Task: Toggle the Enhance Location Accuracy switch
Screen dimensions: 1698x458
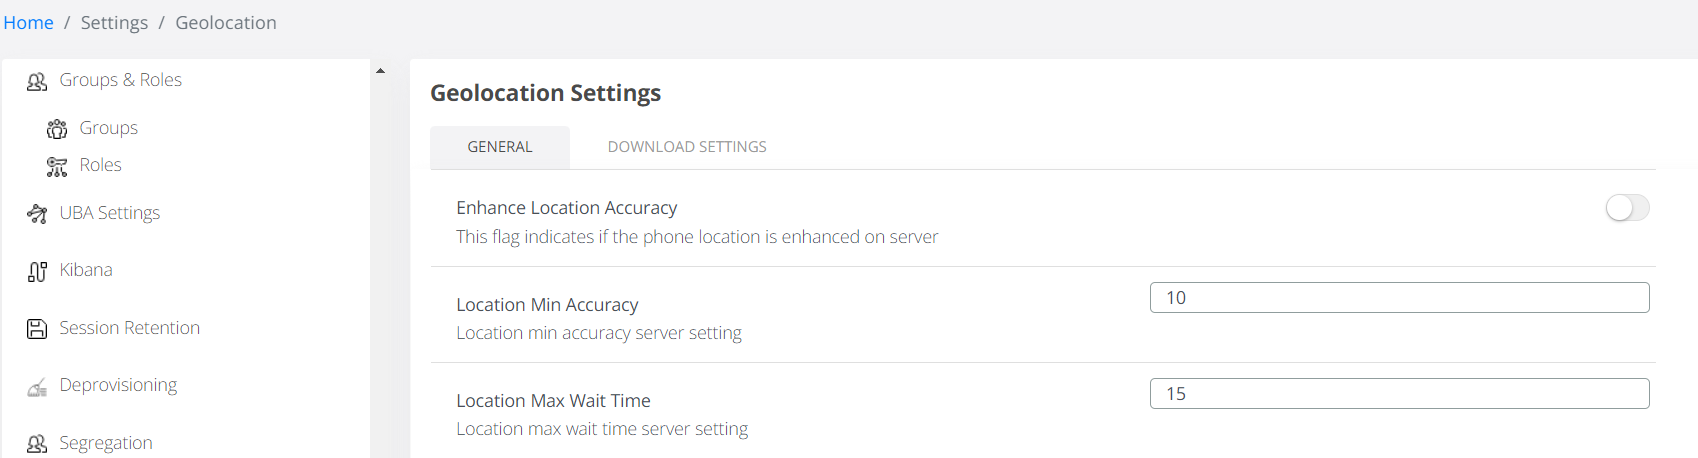Action: [x=1626, y=208]
